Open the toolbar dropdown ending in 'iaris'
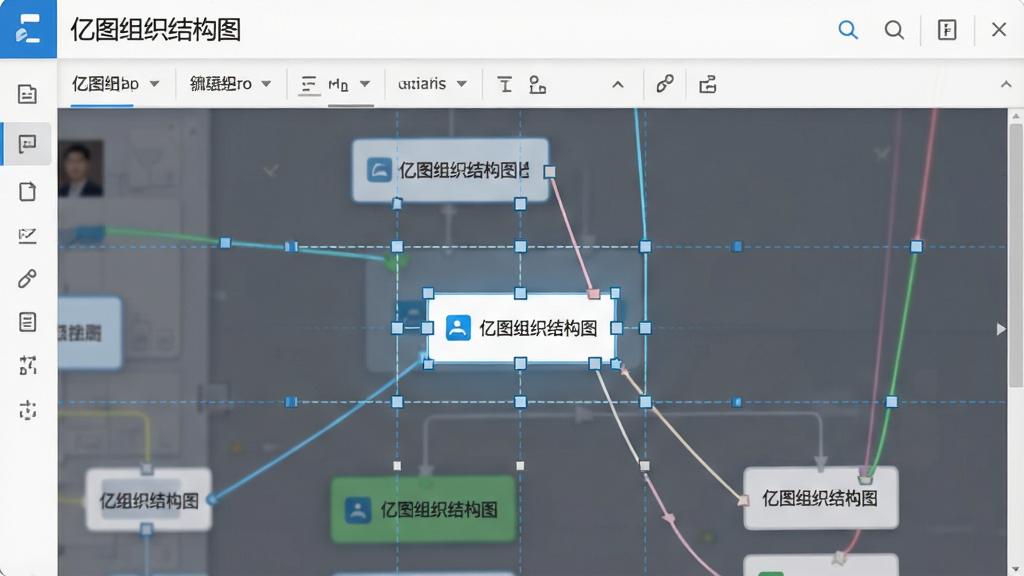Image resolution: width=1024 pixels, height=576 pixels. tap(432, 84)
